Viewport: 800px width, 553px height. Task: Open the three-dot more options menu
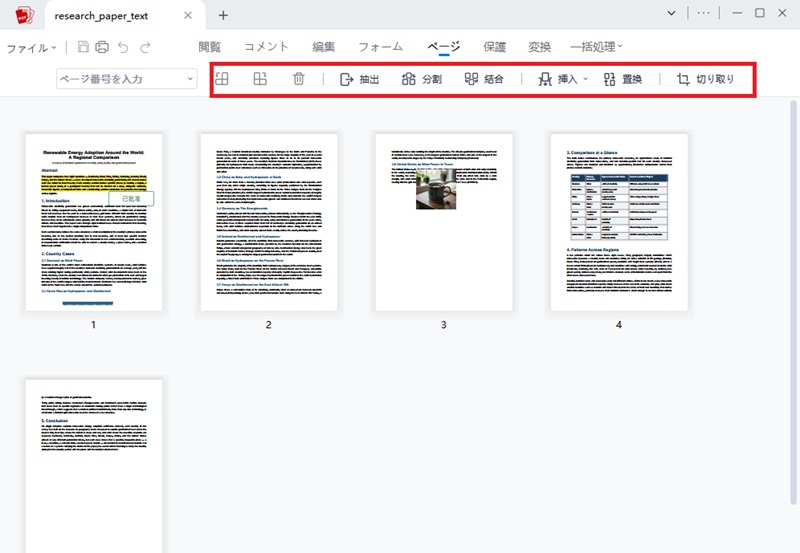coord(704,13)
